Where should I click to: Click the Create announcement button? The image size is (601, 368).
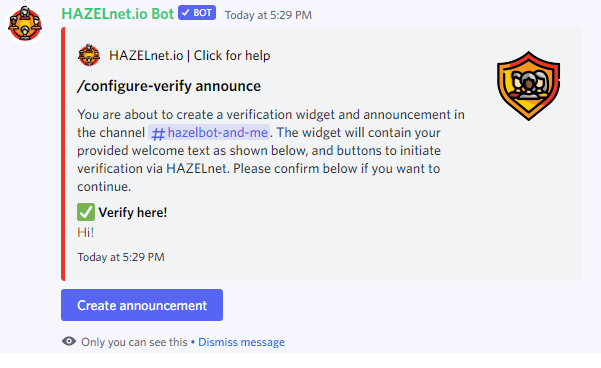pyautogui.click(x=142, y=305)
